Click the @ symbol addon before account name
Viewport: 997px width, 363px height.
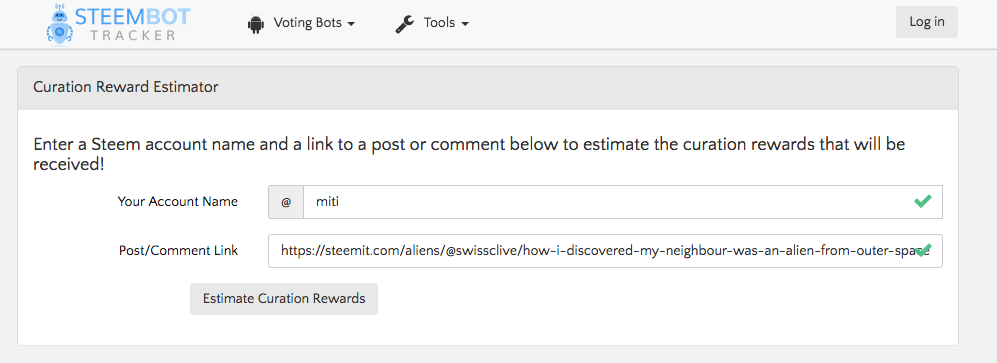point(286,202)
